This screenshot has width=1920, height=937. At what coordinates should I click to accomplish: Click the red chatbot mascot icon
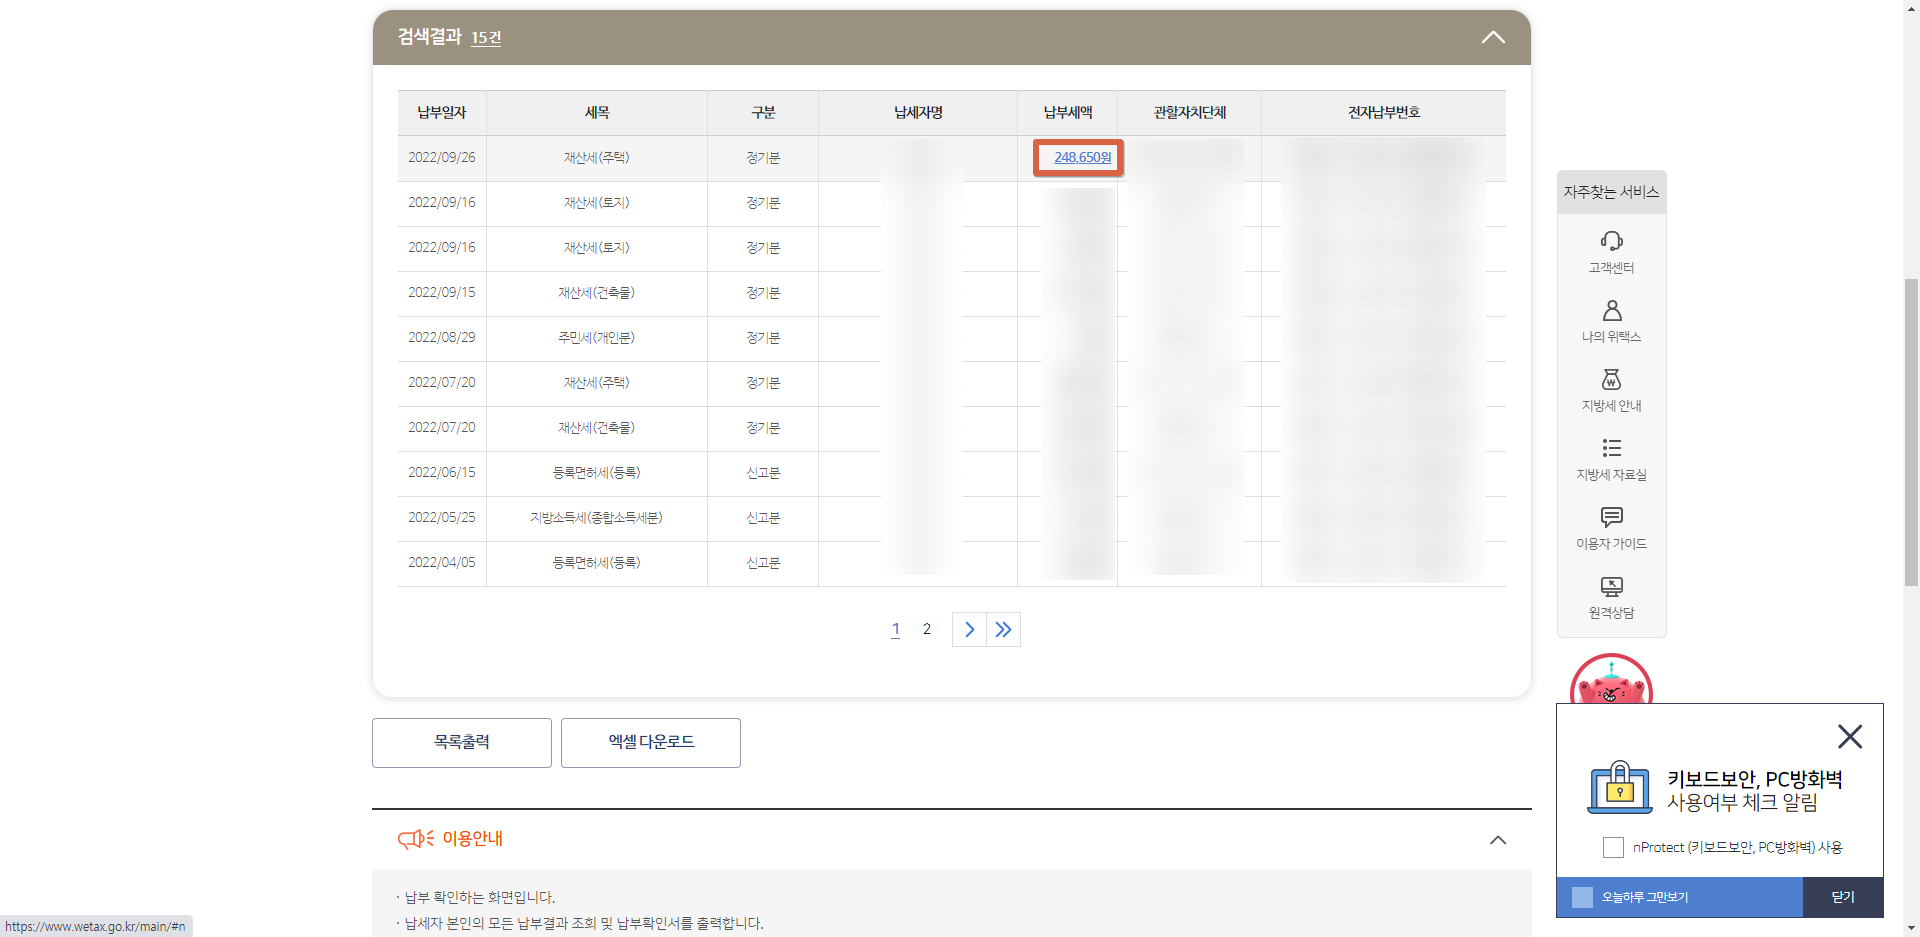pos(1611,680)
